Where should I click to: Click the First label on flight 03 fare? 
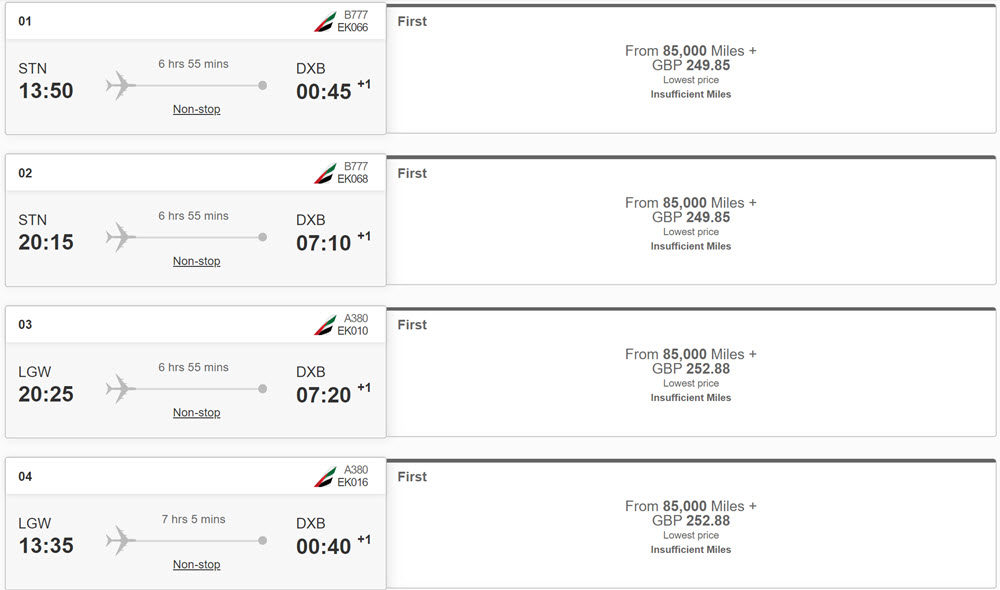tap(412, 325)
